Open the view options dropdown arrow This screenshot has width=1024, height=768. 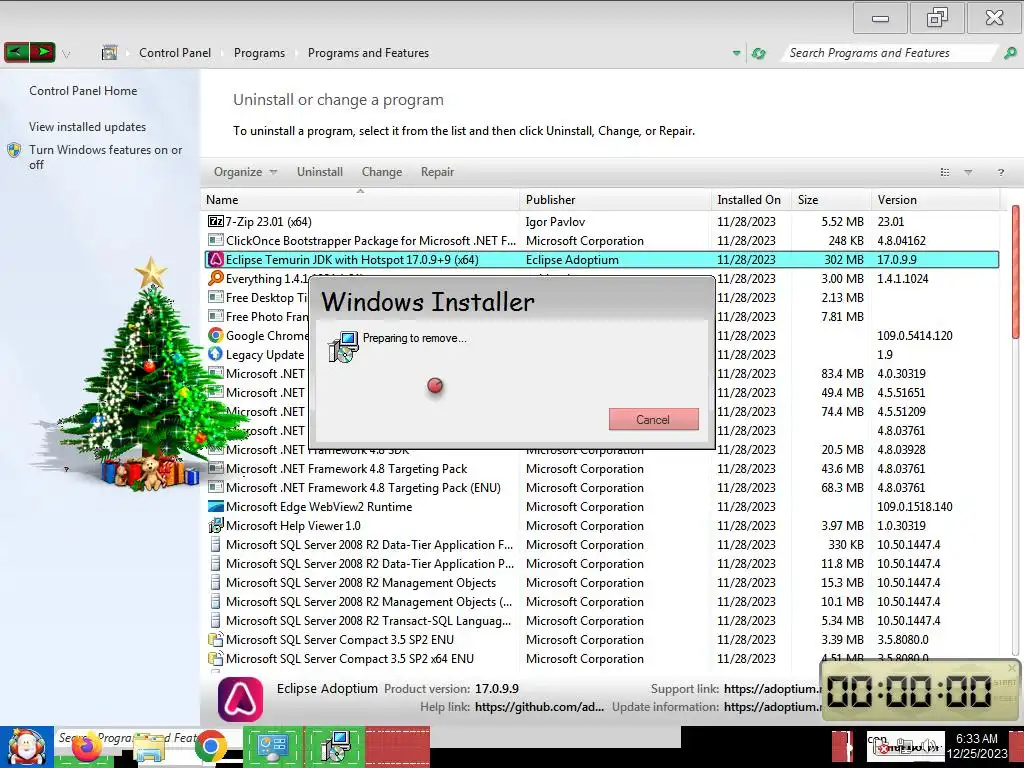click(968, 172)
